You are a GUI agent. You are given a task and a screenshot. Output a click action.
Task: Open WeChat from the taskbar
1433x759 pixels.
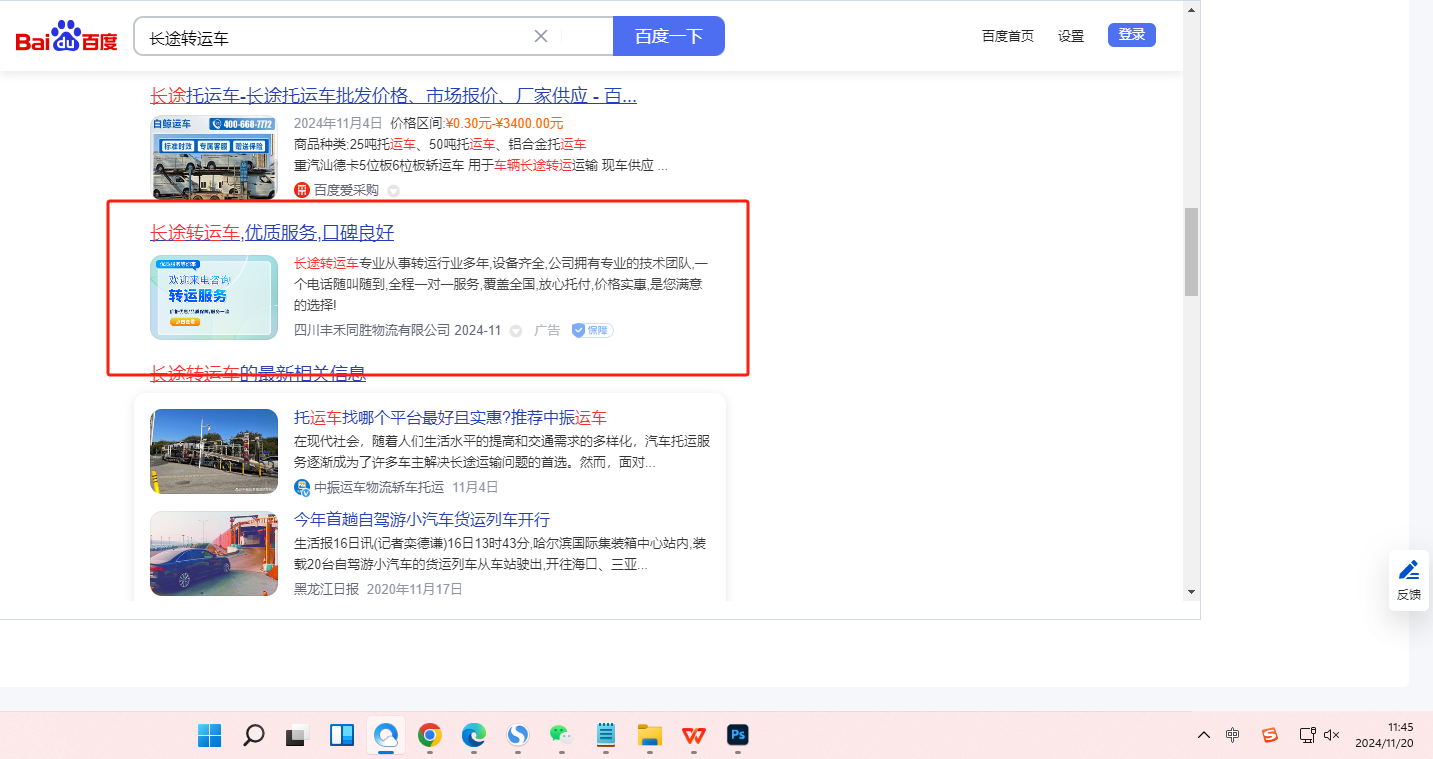561,736
